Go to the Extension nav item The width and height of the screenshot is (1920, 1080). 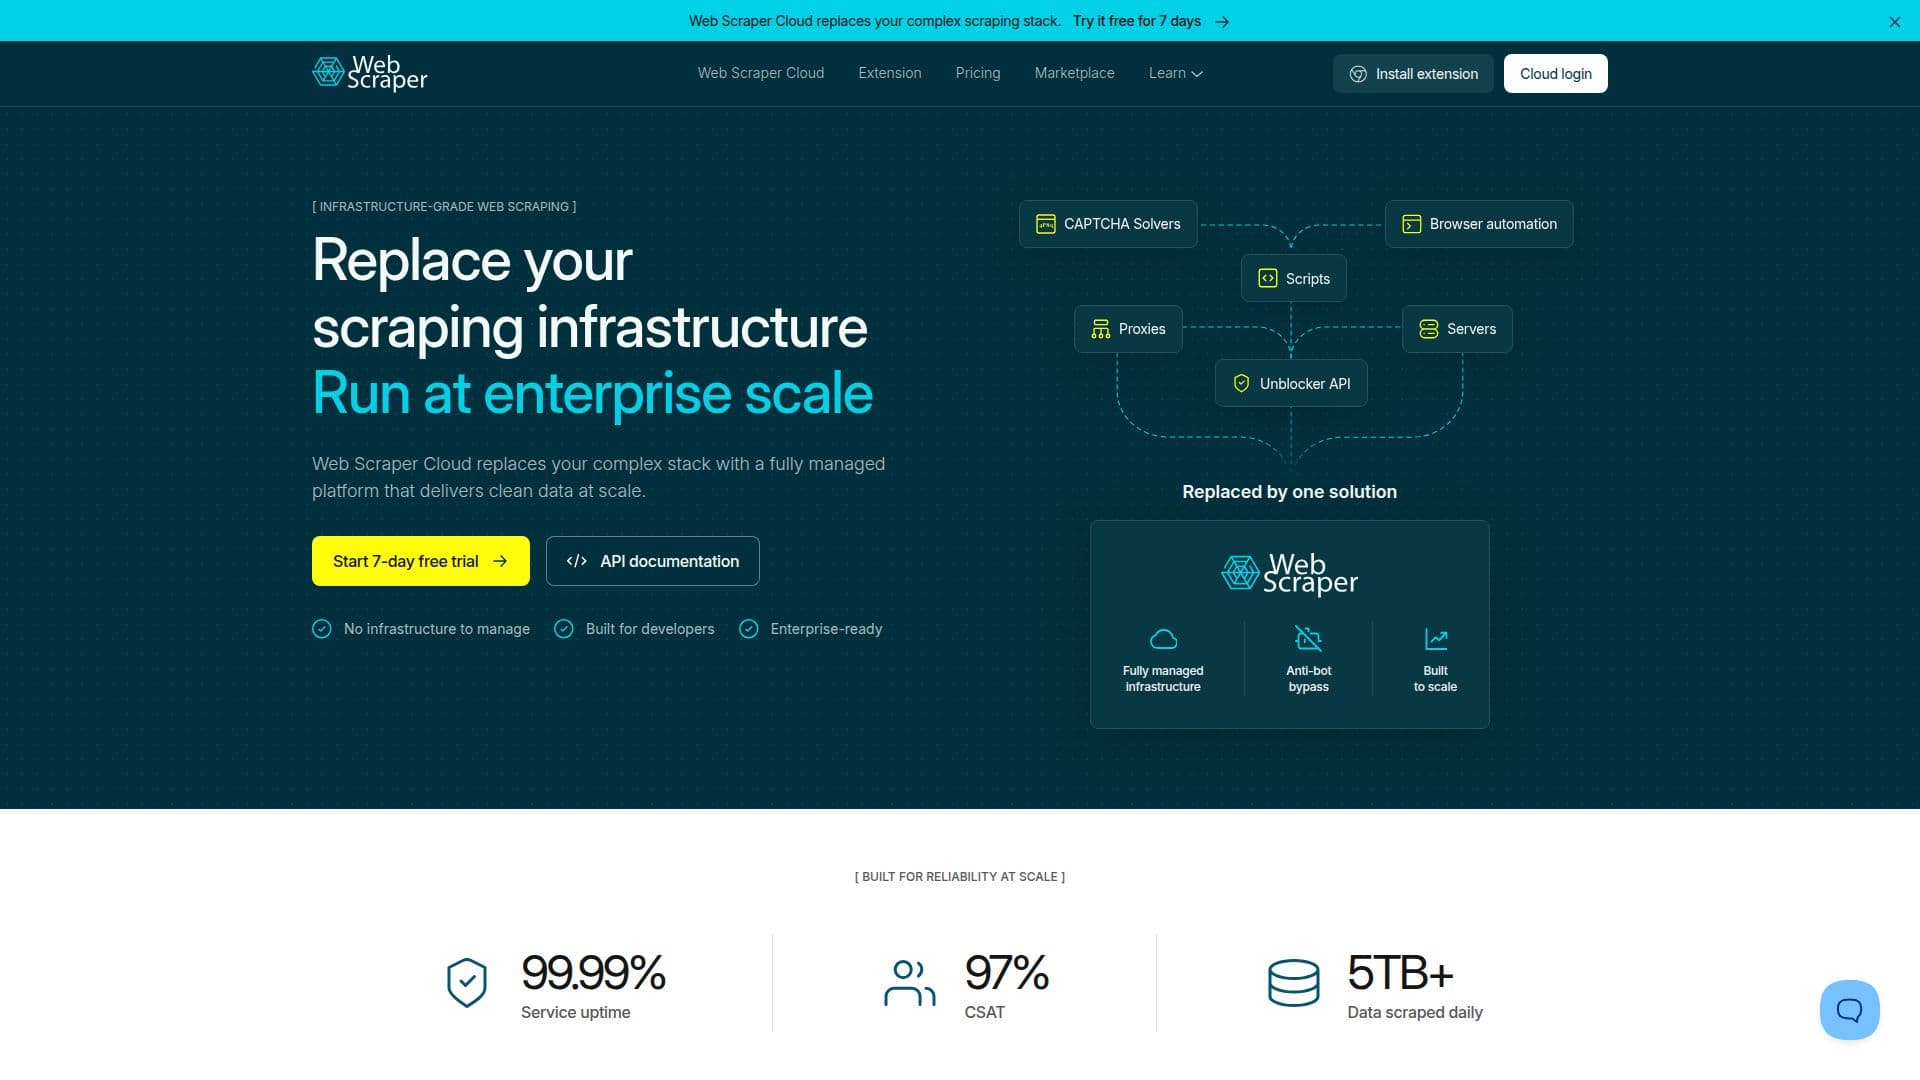(x=889, y=73)
